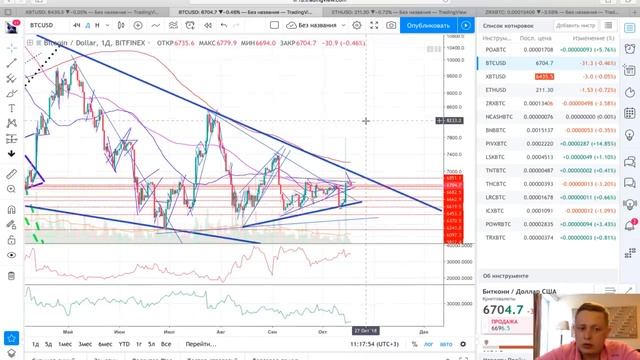Toggle lock all drawing tools
Image resolution: width=640 pixels, height=360 pixels.
click(x=11, y=240)
